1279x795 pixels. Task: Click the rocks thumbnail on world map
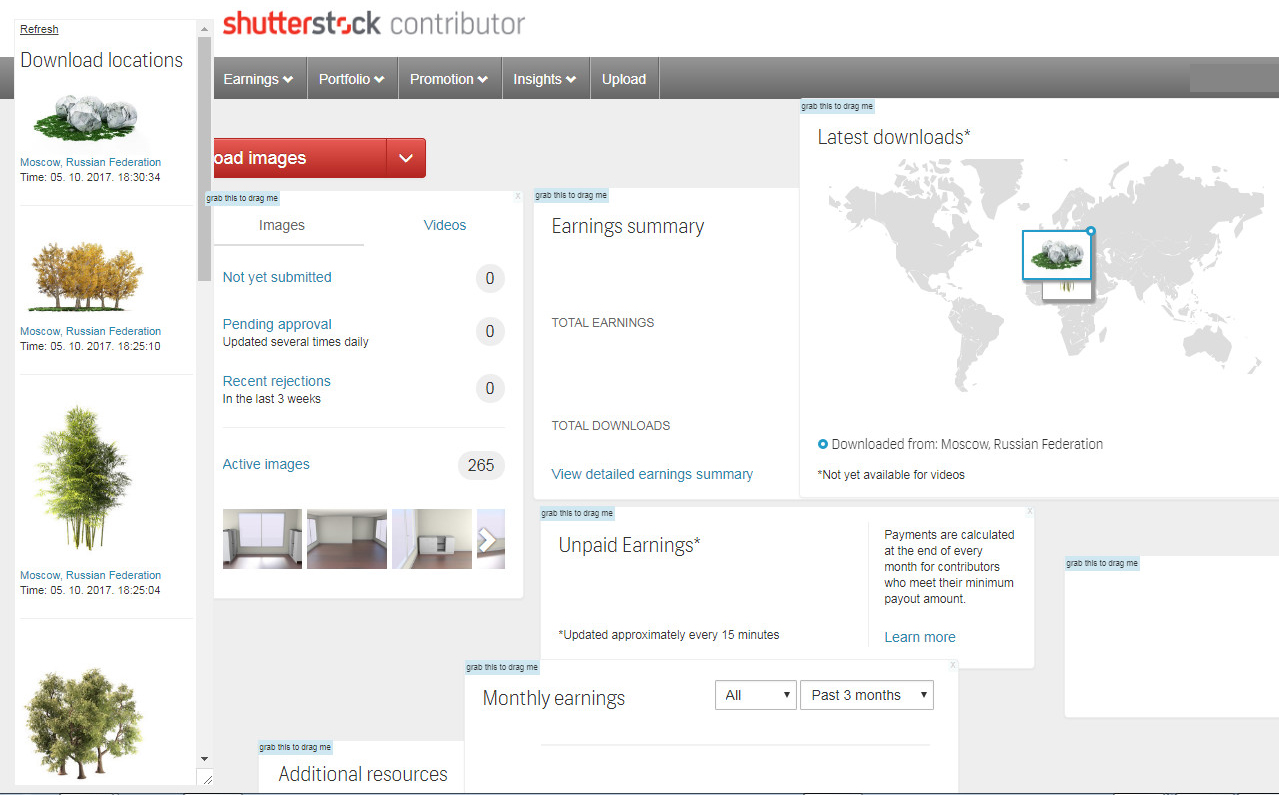[x=1056, y=254]
